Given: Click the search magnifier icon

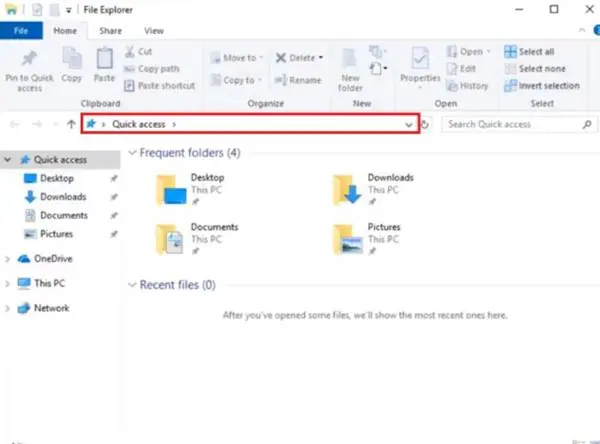Looking at the screenshot, I should (x=587, y=124).
